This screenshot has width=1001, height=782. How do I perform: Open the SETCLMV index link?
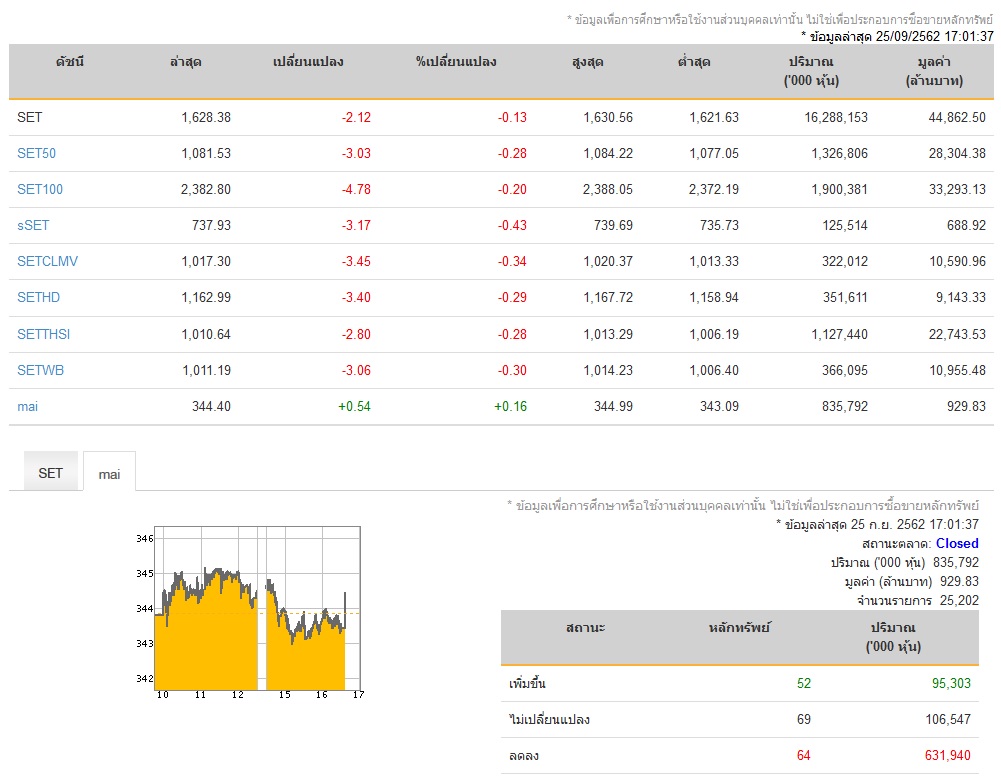[47, 261]
